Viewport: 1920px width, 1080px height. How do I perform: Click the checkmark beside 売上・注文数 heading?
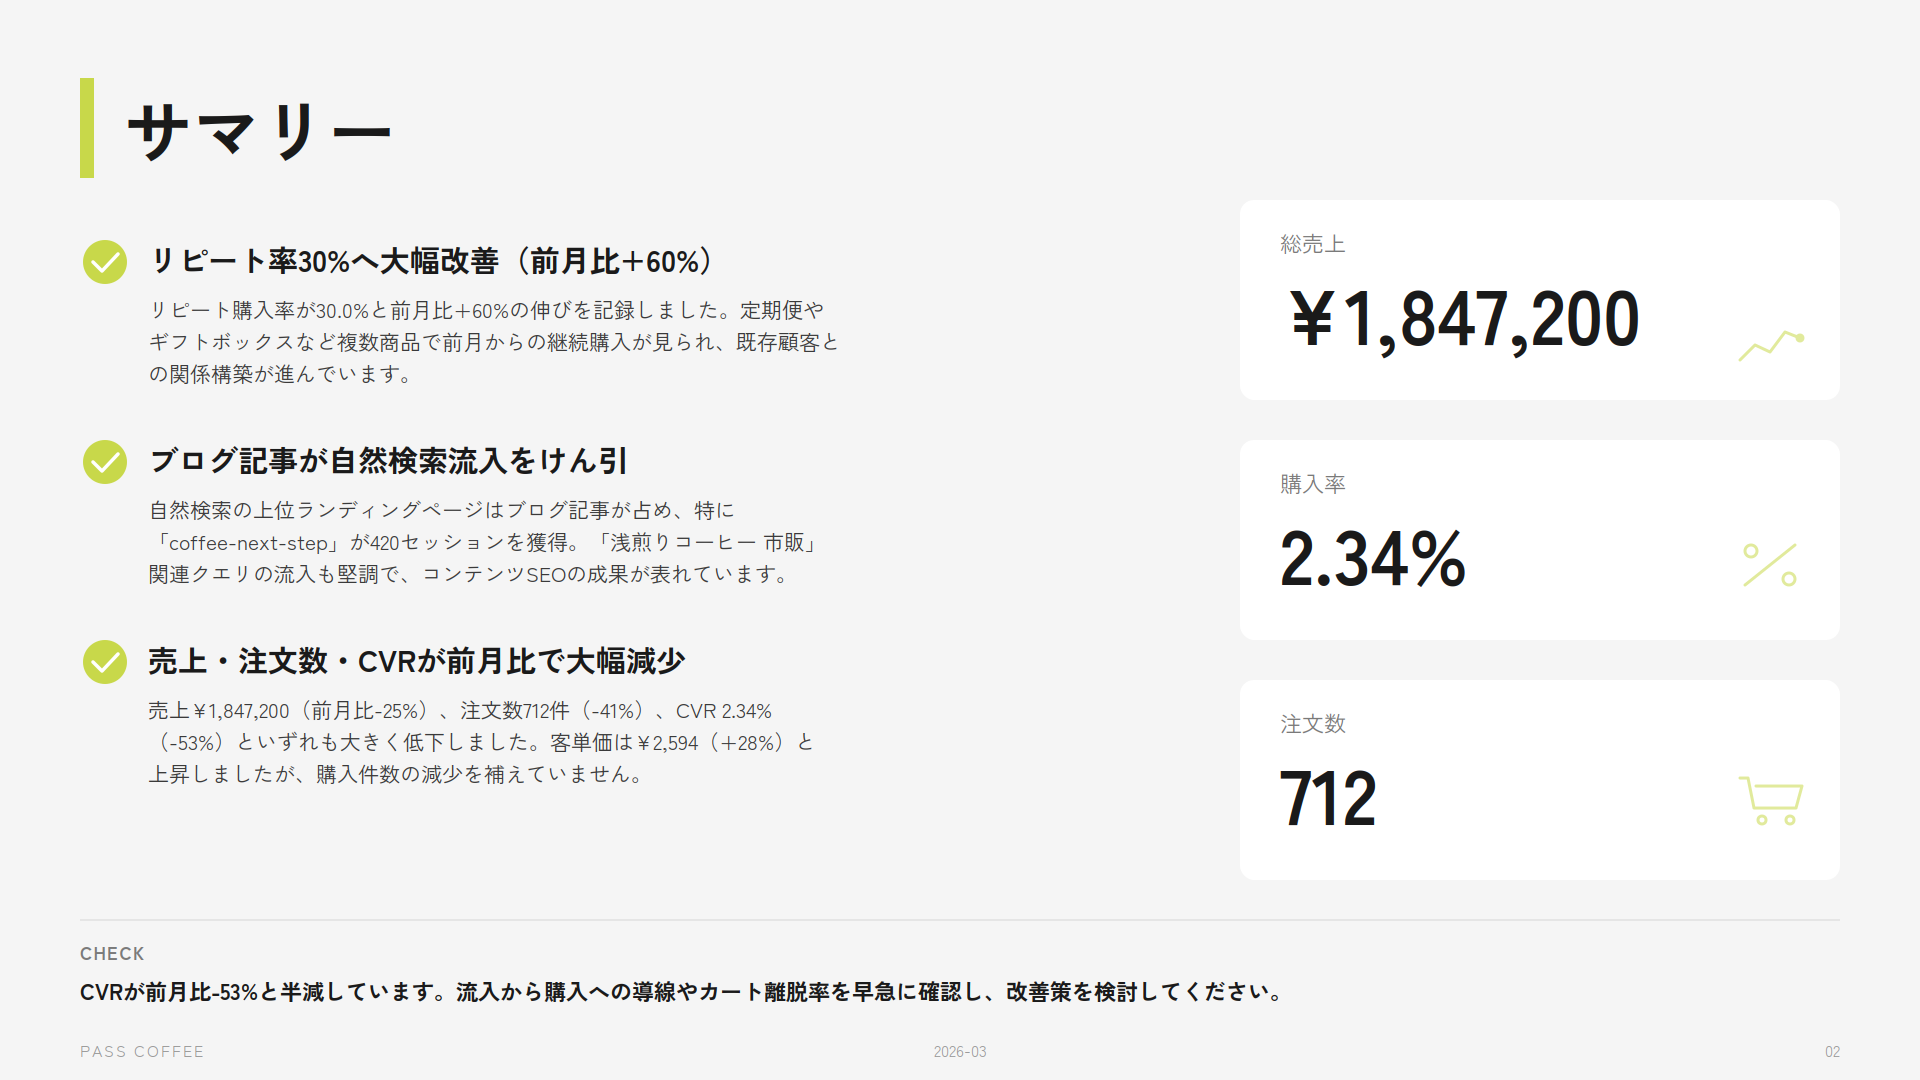[x=105, y=662]
